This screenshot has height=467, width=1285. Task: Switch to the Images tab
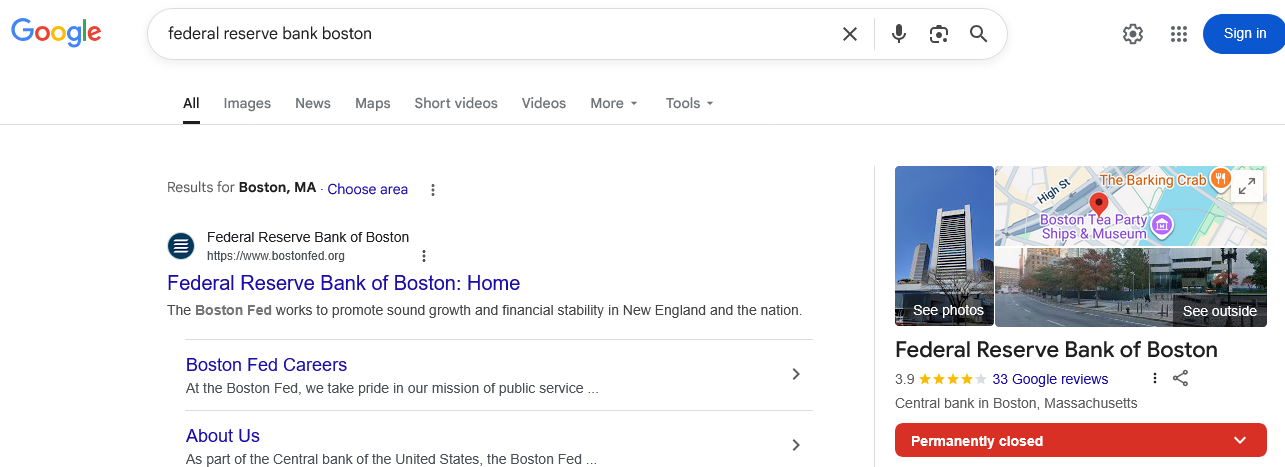247,103
